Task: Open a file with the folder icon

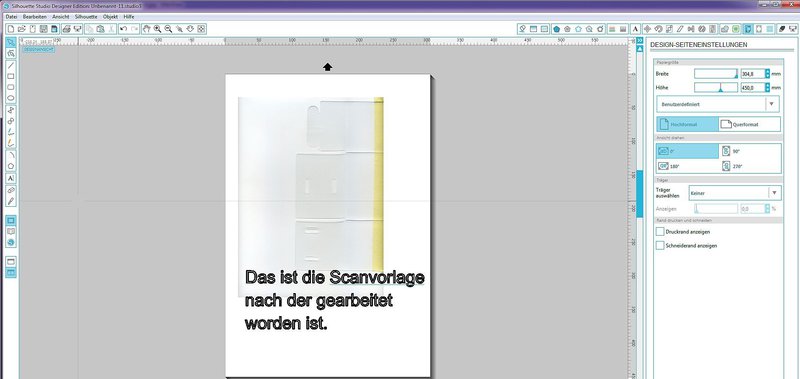Action: [x=22, y=29]
